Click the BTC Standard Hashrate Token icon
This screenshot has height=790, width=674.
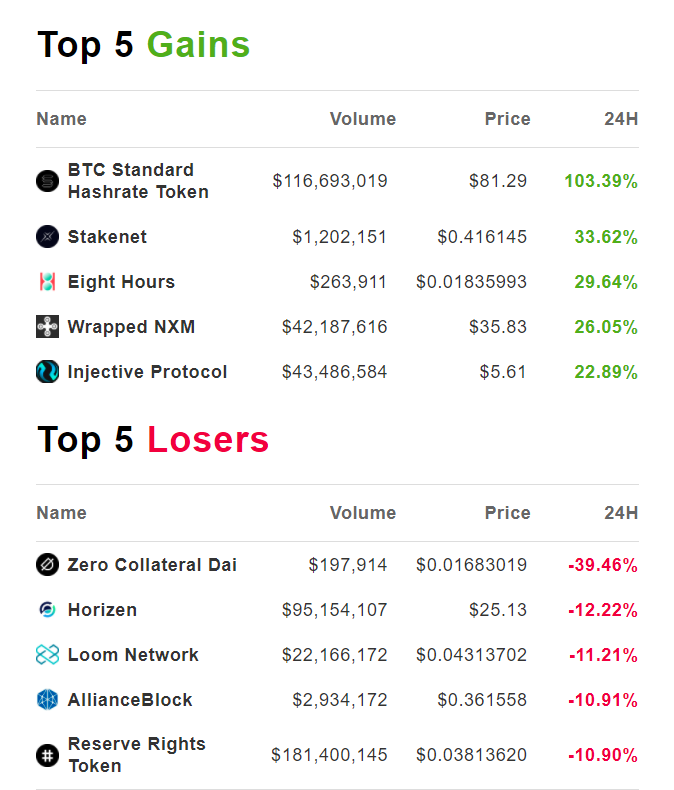click(x=47, y=181)
